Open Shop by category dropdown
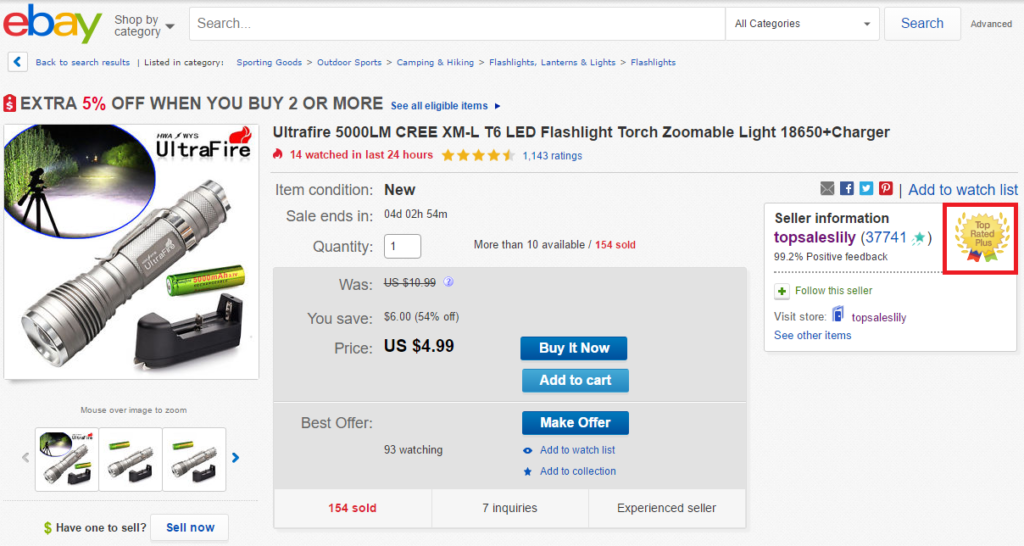The image size is (1024, 546). [x=144, y=25]
